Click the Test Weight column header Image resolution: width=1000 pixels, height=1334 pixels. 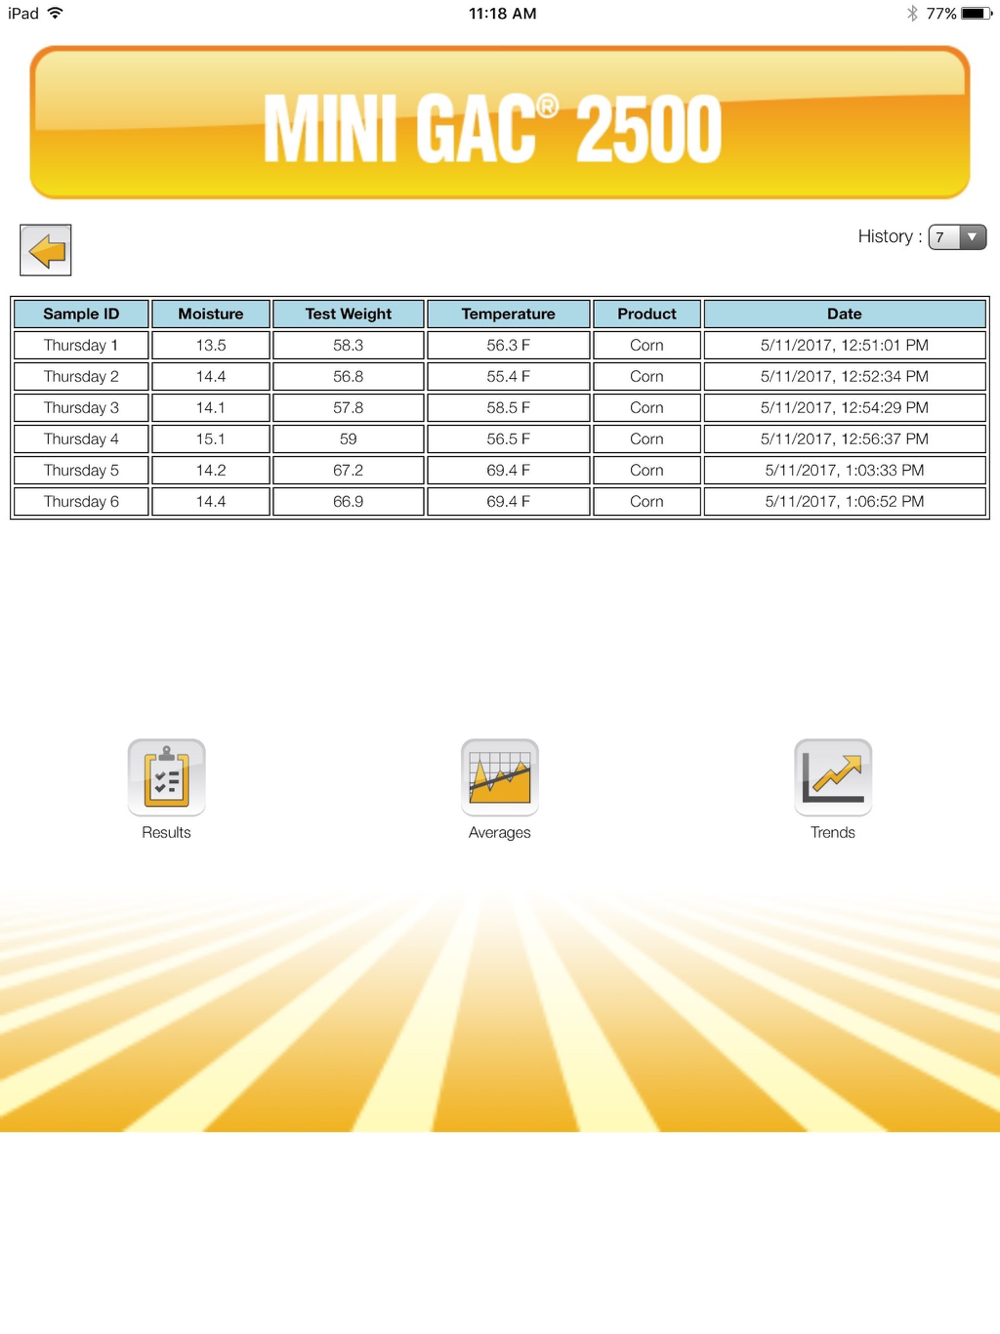pos(348,314)
